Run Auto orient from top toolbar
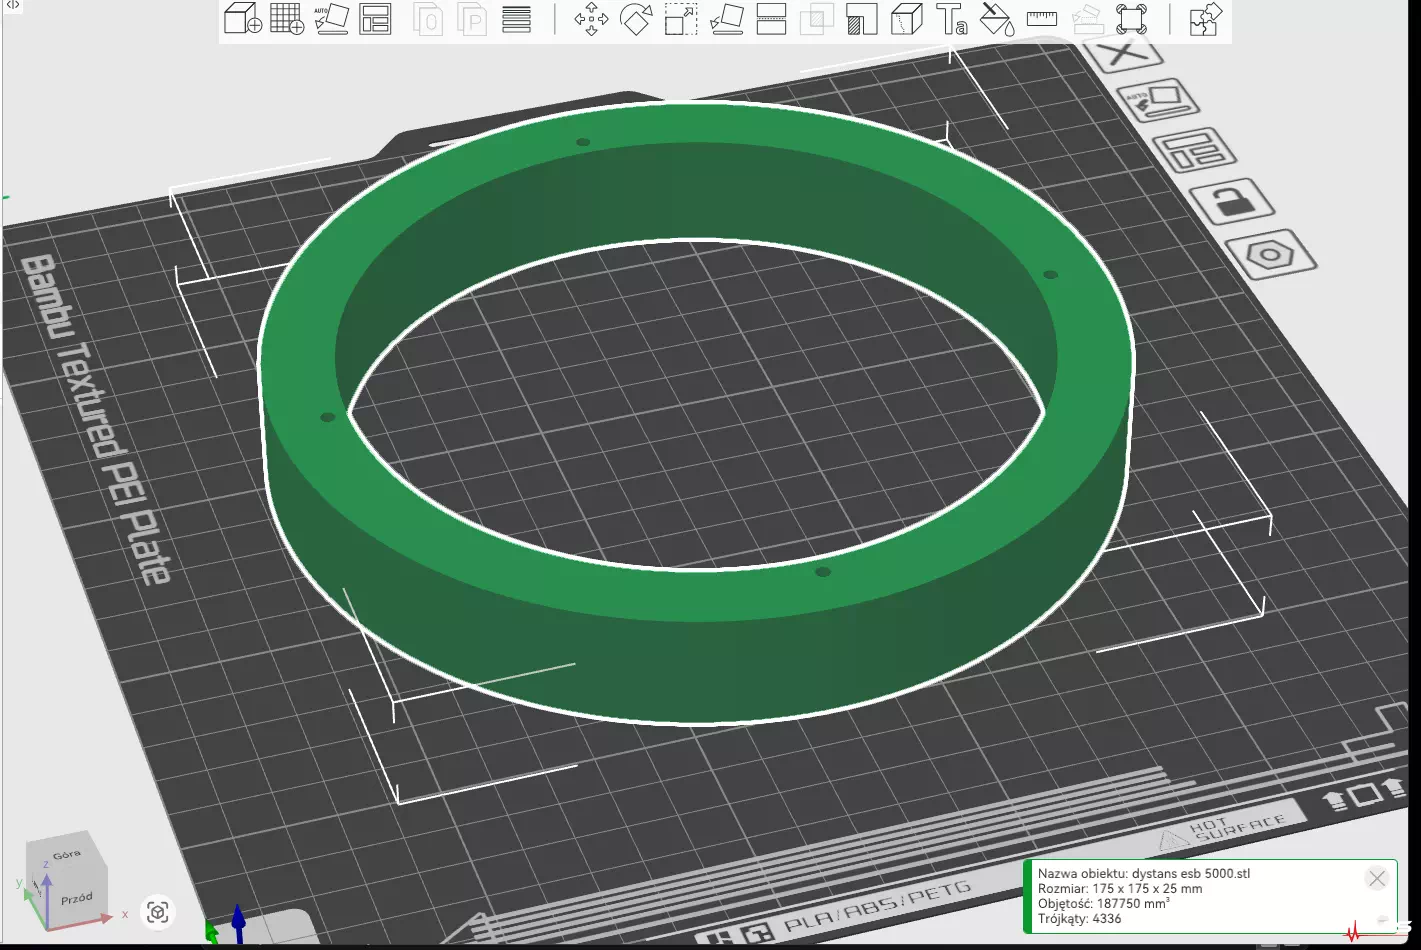The image size is (1421, 950). (x=331, y=19)
